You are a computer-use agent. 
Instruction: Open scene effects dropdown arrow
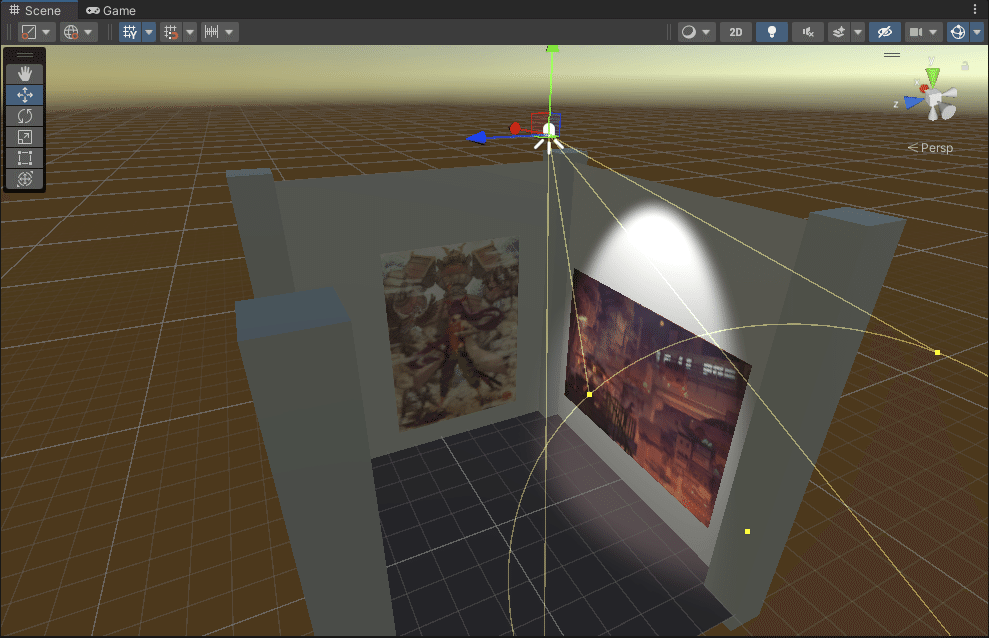pos(858,32)
